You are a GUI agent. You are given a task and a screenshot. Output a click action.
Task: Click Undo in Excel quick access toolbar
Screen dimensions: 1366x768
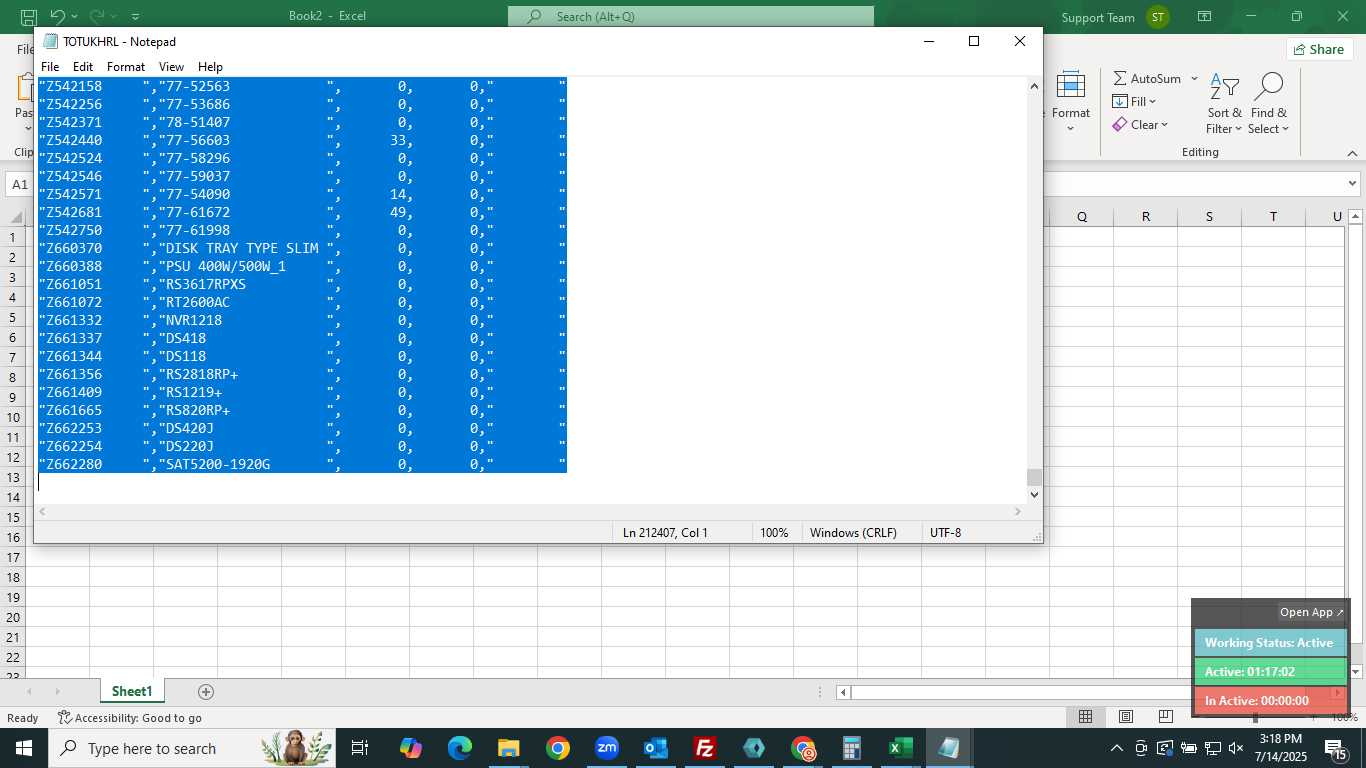58,17
